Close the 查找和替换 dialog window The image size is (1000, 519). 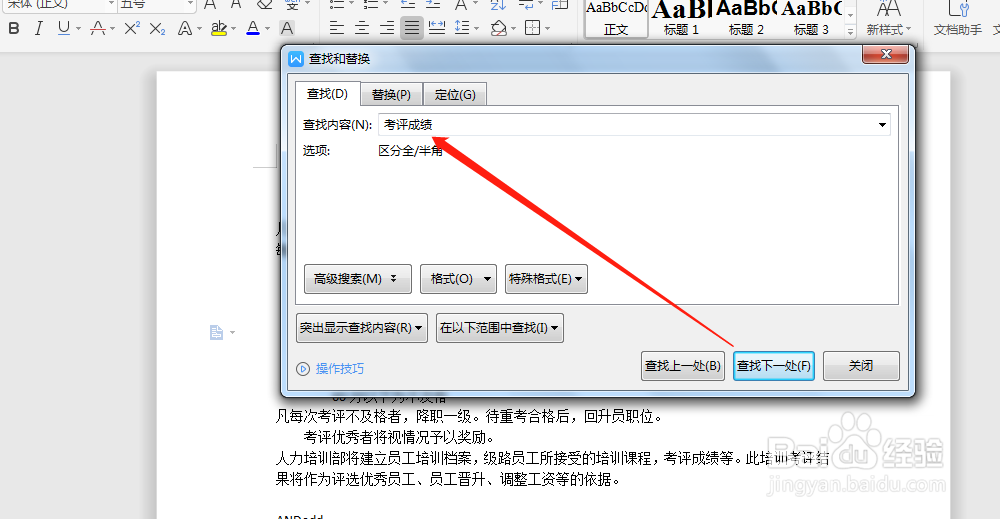pos(885,55)
